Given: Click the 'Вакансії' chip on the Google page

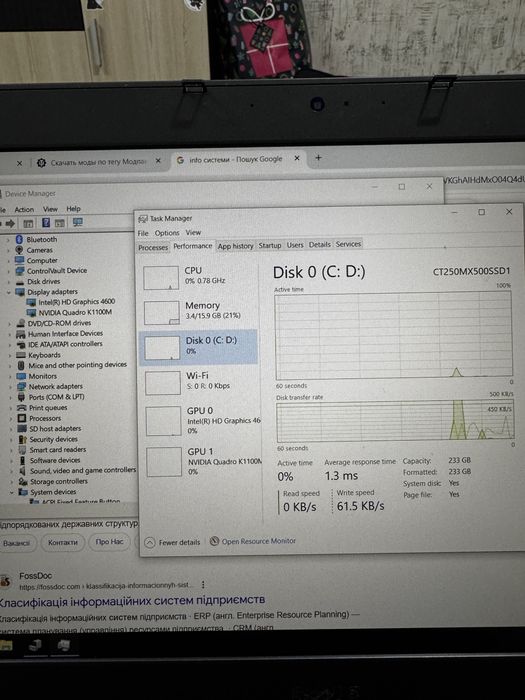Looking at the screenshot, I should [x=17, y=543].
